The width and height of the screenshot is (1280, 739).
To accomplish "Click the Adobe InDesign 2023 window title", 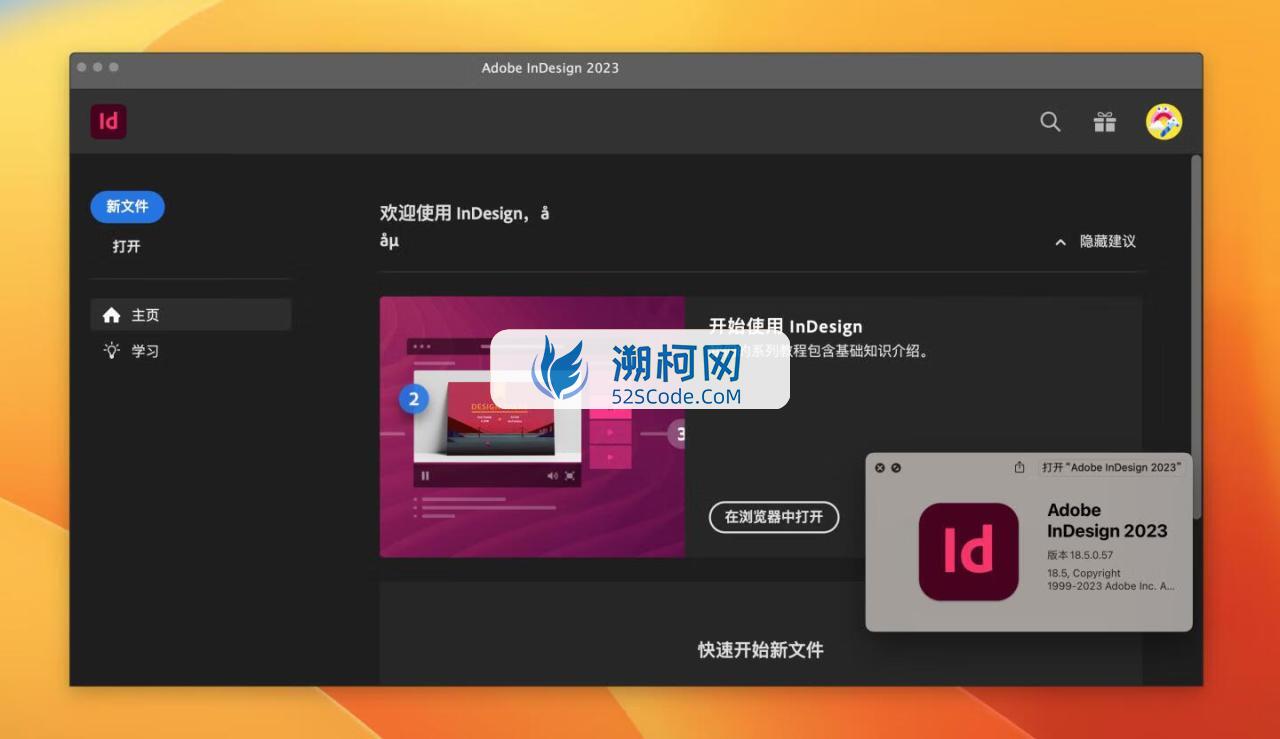I will click(550, 68).
